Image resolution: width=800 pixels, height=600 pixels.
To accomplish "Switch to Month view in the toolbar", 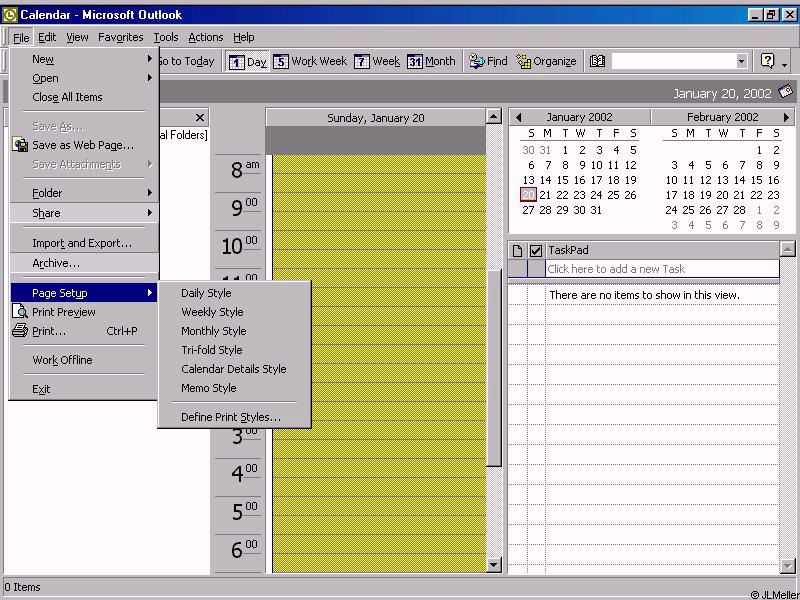I will tap(431, 61).
